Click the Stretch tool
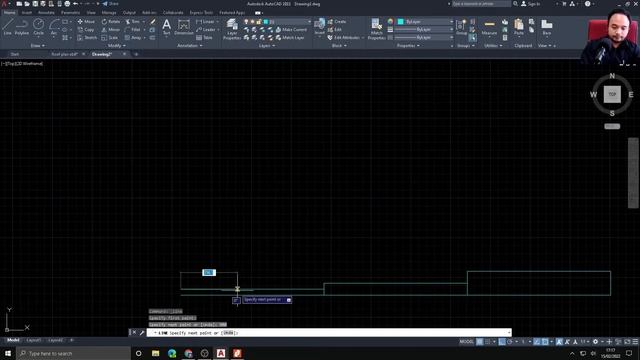The width and height of the screenshot is (640, 360). tap(87, 38)
